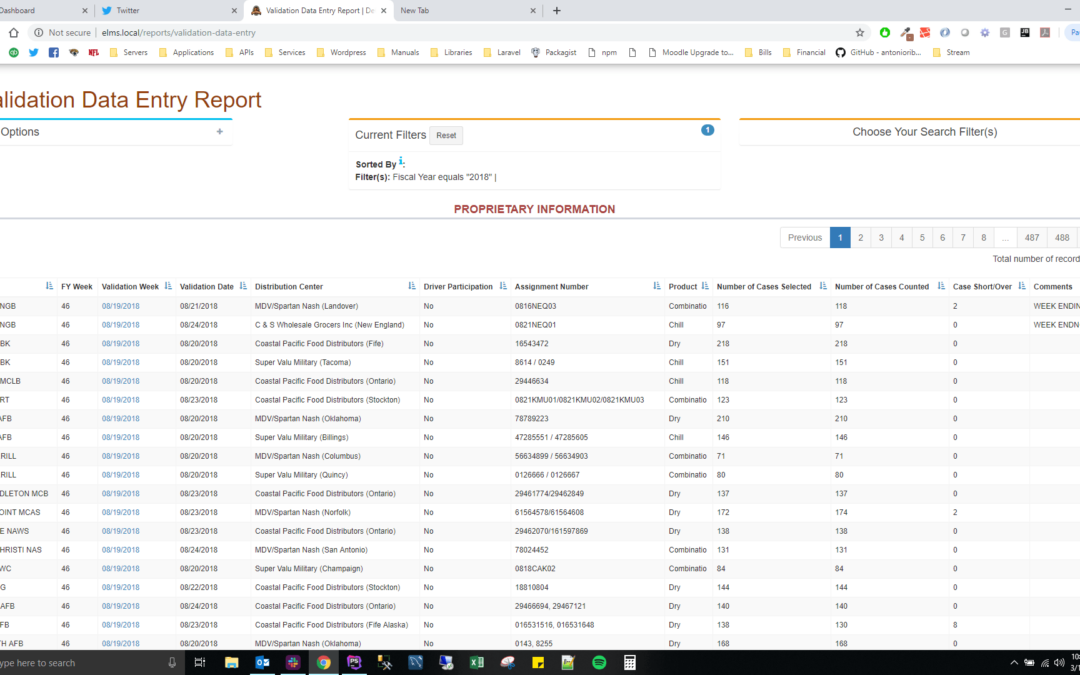The image size is (1080, 675).
Task: Sort by the Product column icon
Action: [705, 286]
